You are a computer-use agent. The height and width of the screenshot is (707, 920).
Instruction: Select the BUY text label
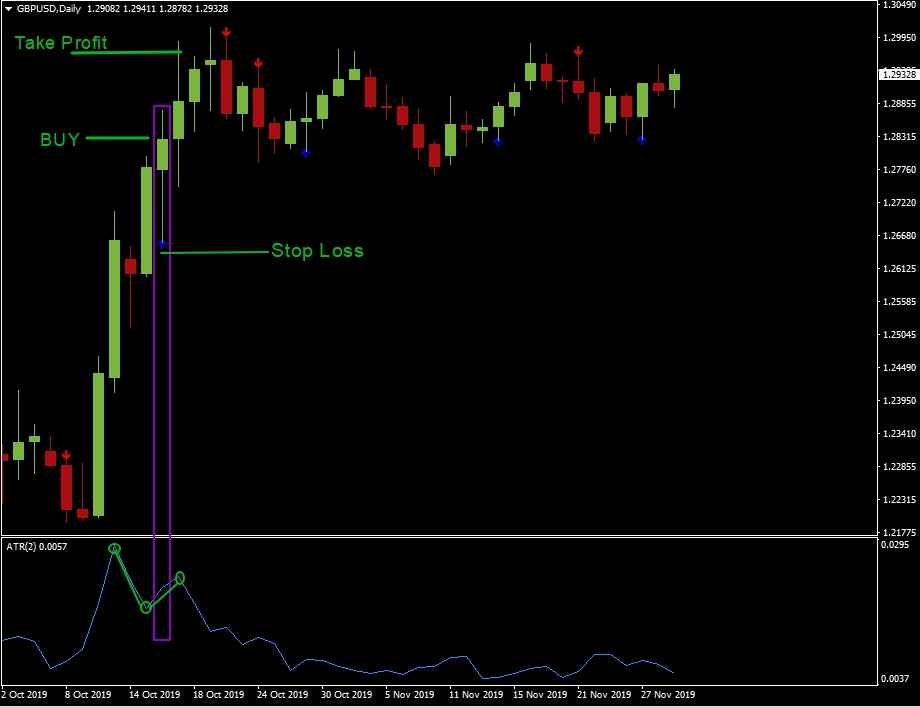(59, 140)
